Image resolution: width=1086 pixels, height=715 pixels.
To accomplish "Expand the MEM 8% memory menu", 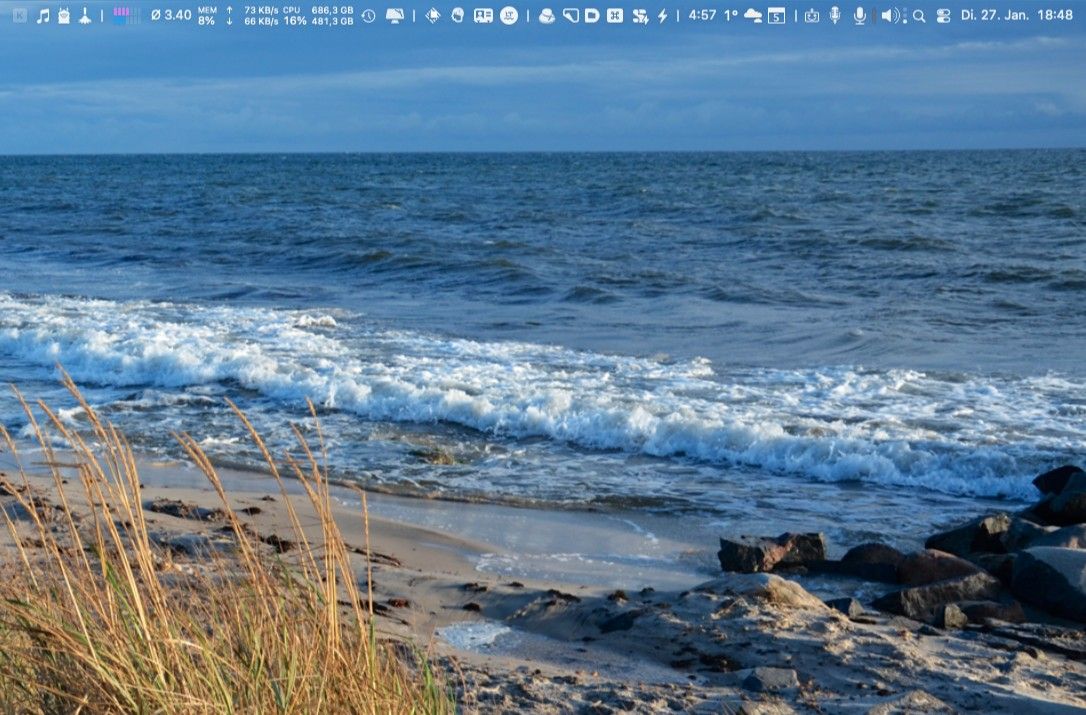I will 207,15.
